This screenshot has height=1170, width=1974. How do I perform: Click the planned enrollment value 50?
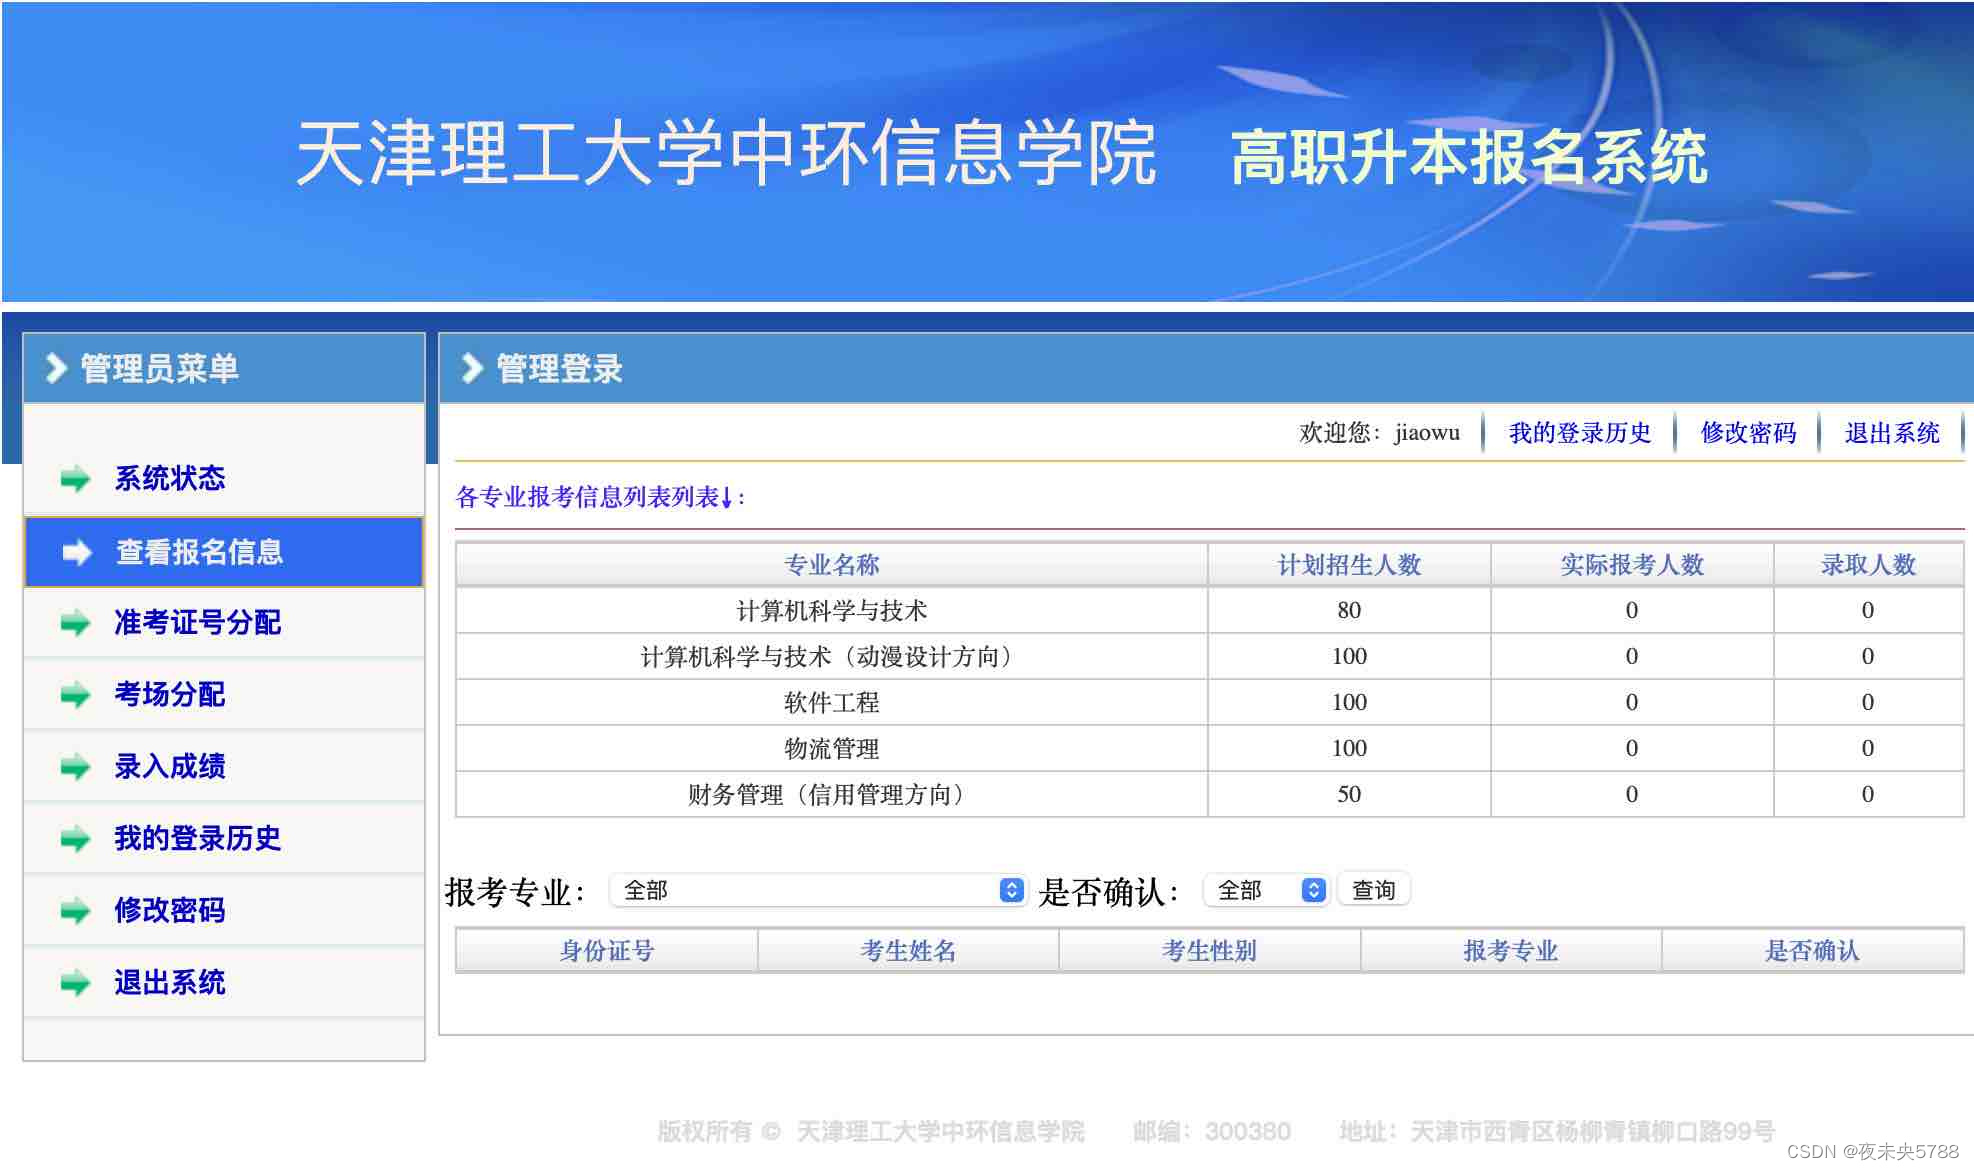pyautogui.click(x=1349, y=794)
